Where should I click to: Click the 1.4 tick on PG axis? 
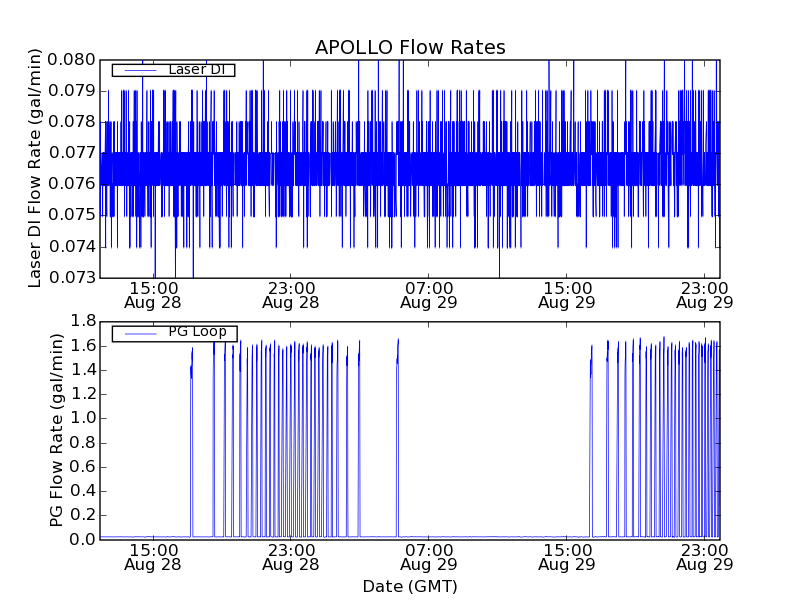(x=83, y=370)
